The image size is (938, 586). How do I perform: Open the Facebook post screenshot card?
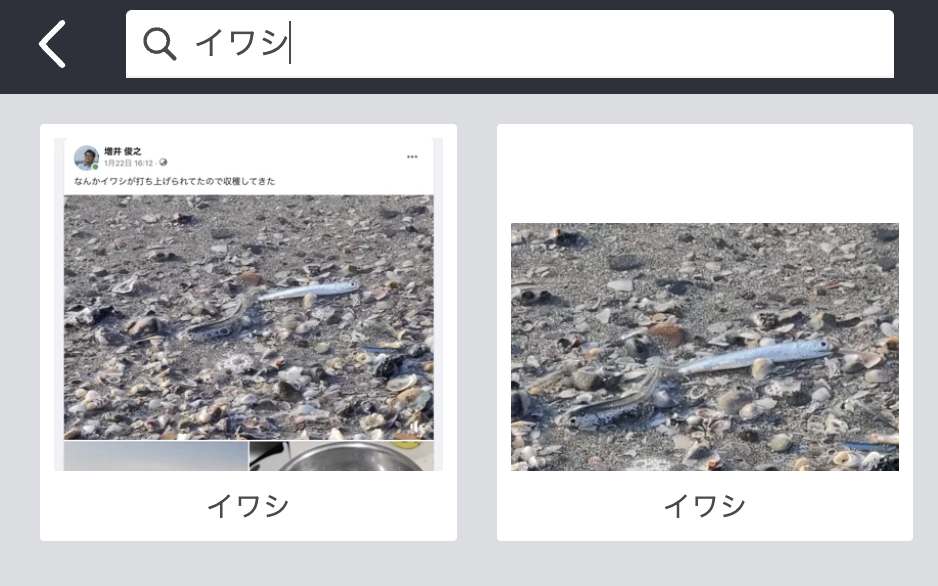[248, 332]
